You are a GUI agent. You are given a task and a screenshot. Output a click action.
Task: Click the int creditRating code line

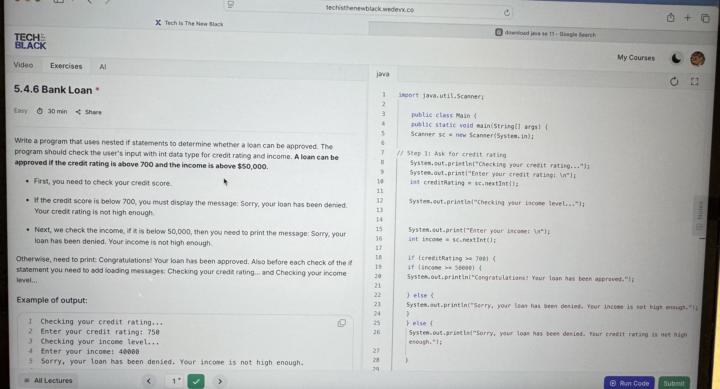[464, 183]
